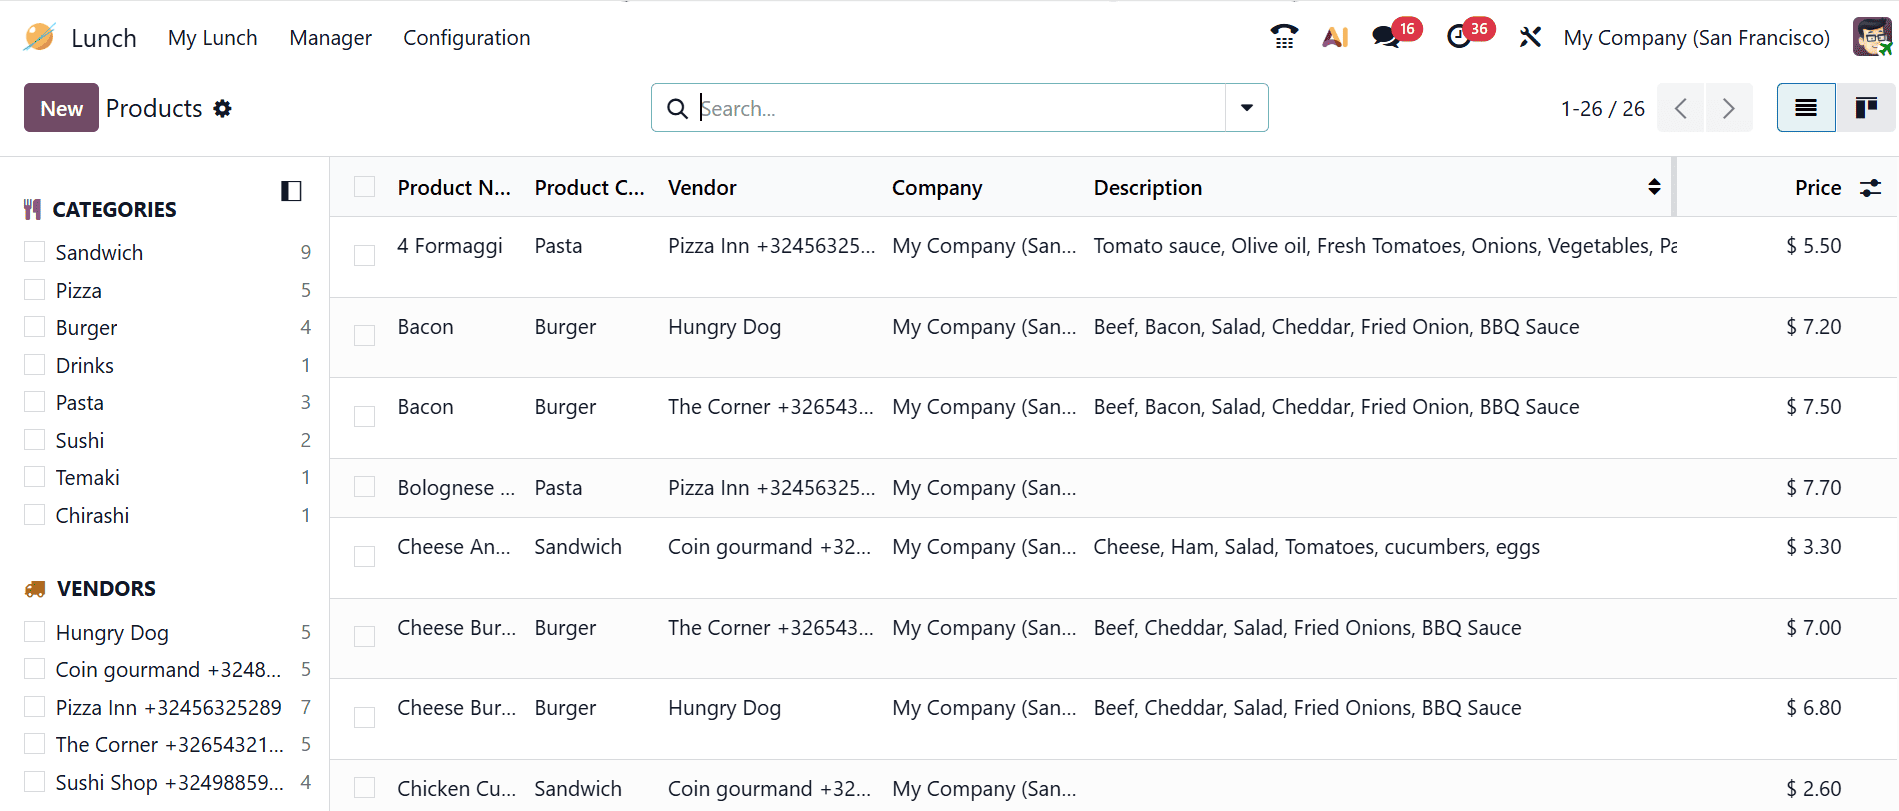The width and height of the screenshot is (1899, 811).
Task: Go to the previous page arrow
Action: (1681, 108)
